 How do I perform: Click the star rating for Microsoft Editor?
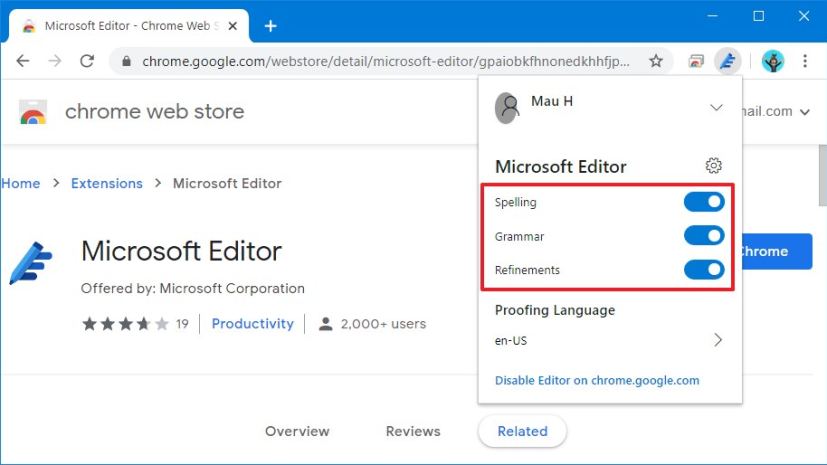point(126,324)
